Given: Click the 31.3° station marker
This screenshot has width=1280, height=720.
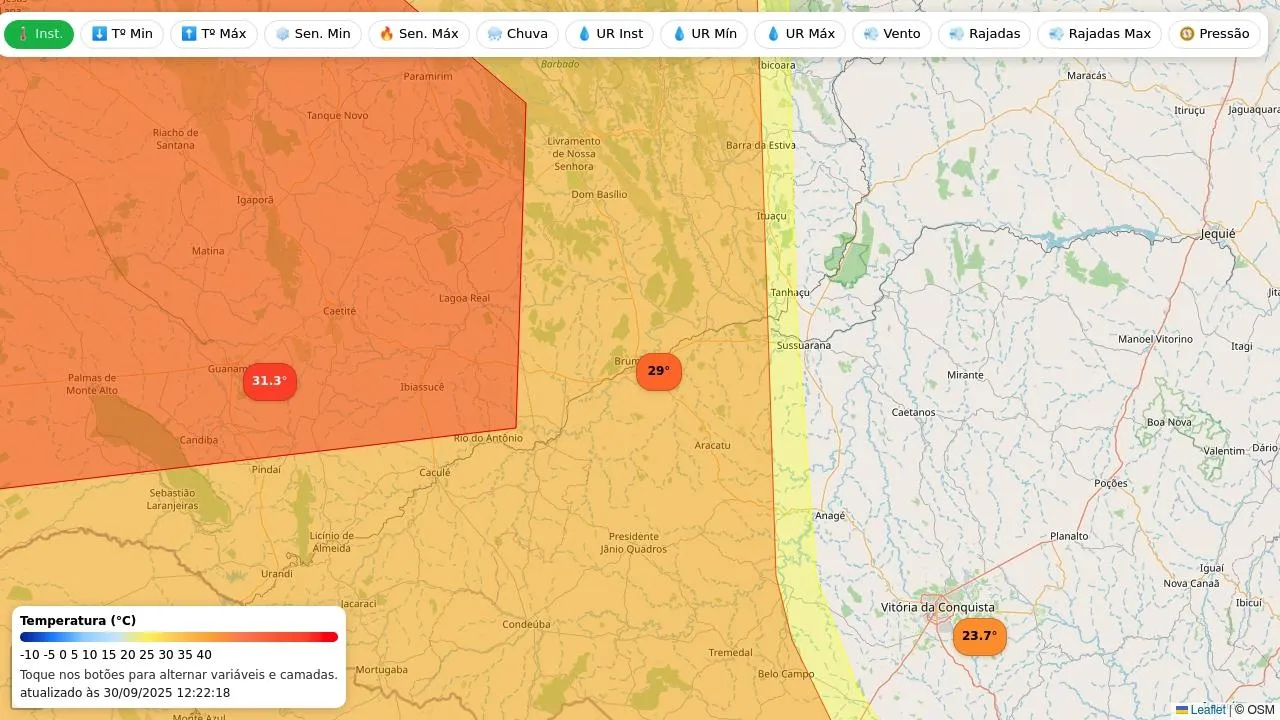Looking at the screenshot, I should (270, 381).
